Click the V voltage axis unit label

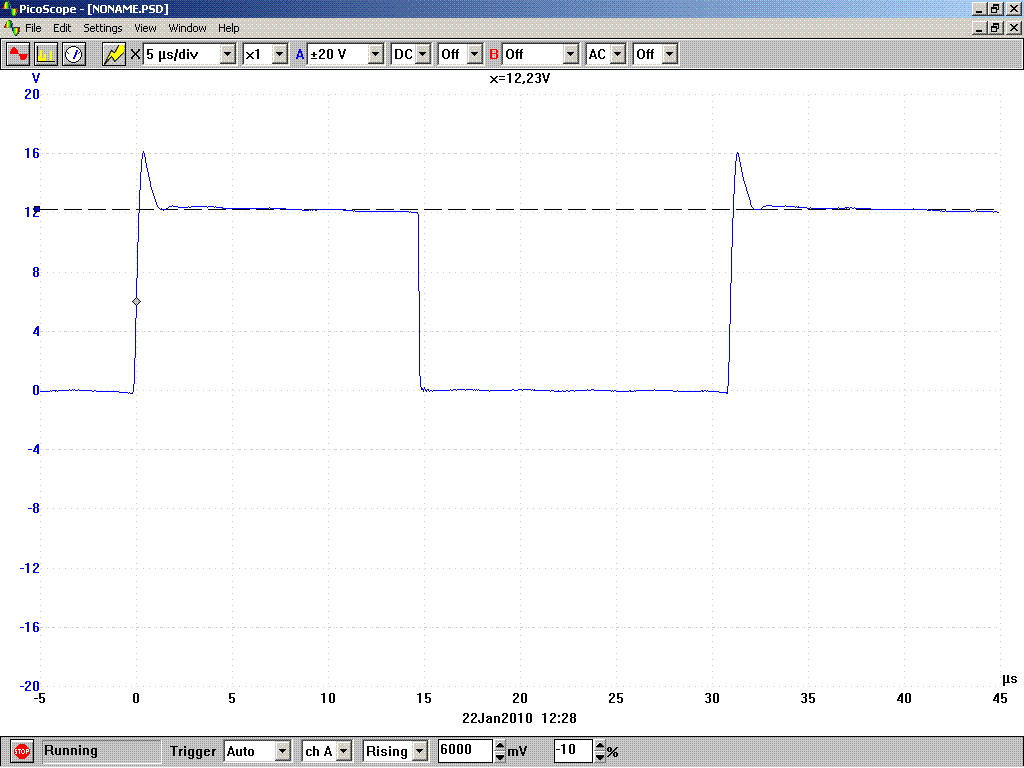click(x=36, y=78)
